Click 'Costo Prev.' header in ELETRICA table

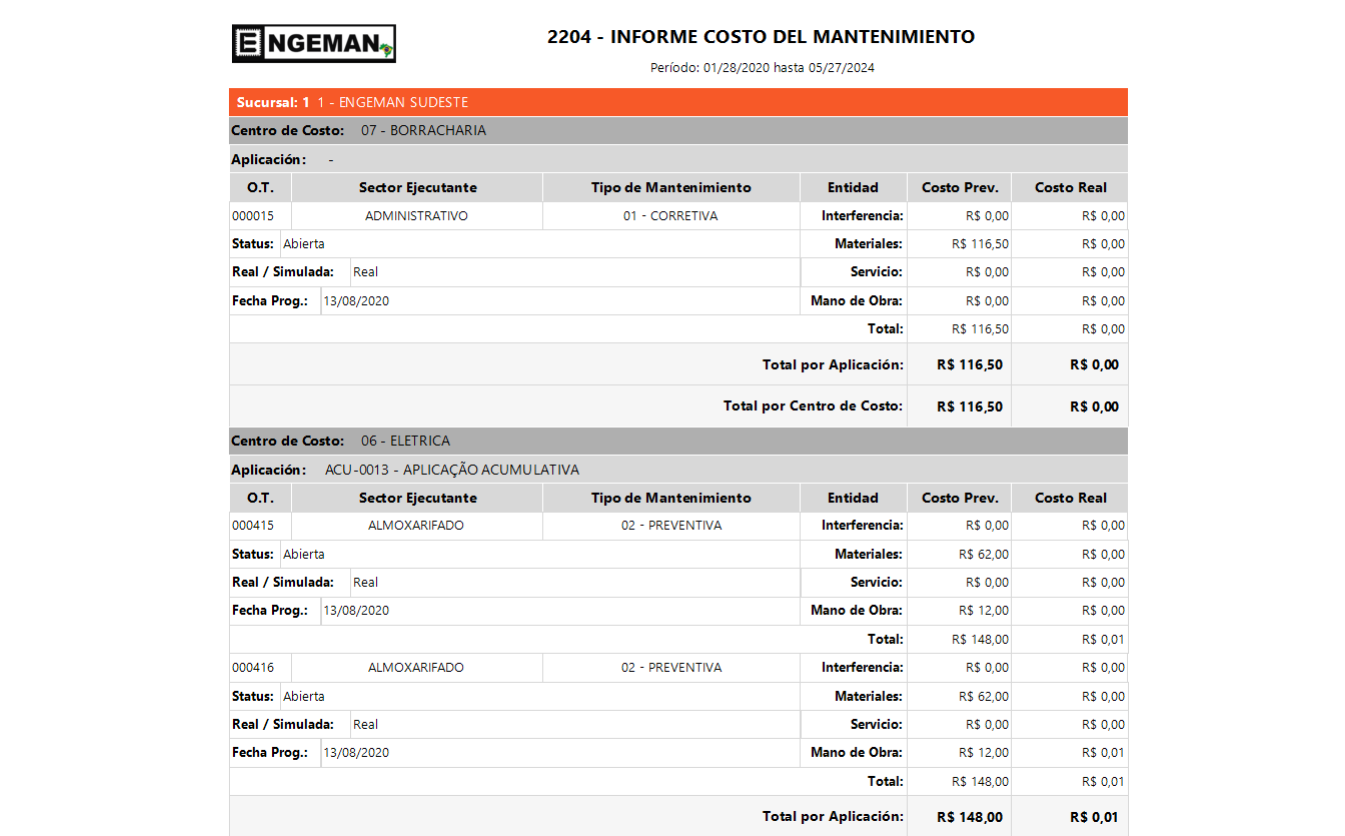pos(960,498)
